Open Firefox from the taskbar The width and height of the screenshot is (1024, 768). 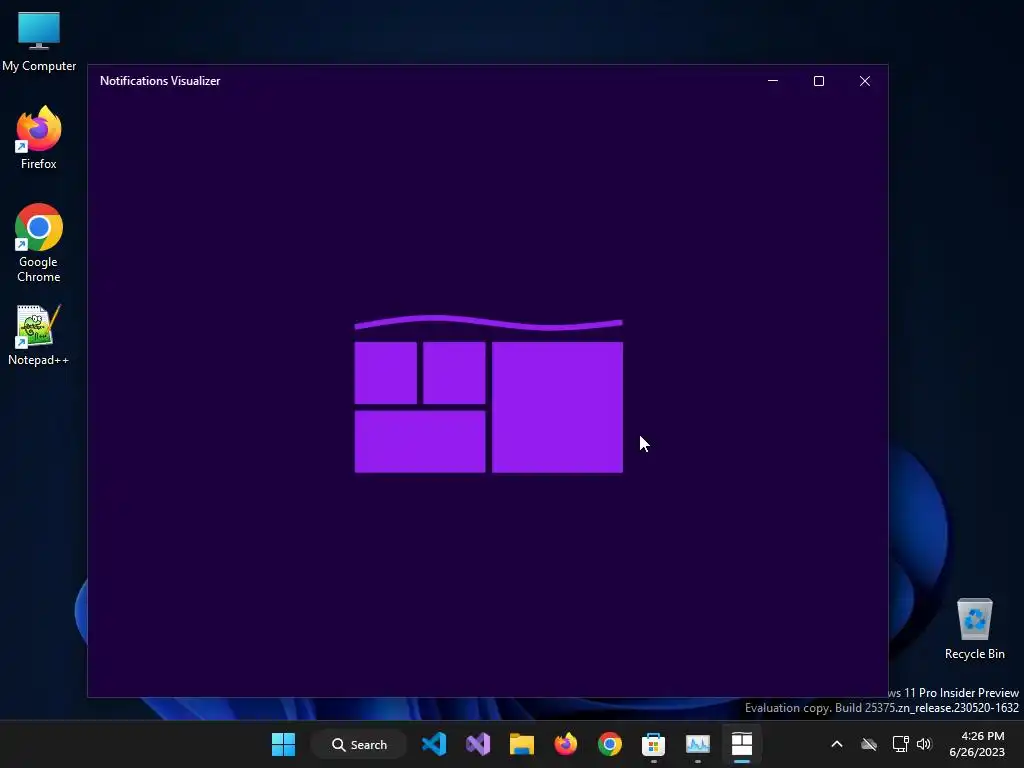click(566, 744)
